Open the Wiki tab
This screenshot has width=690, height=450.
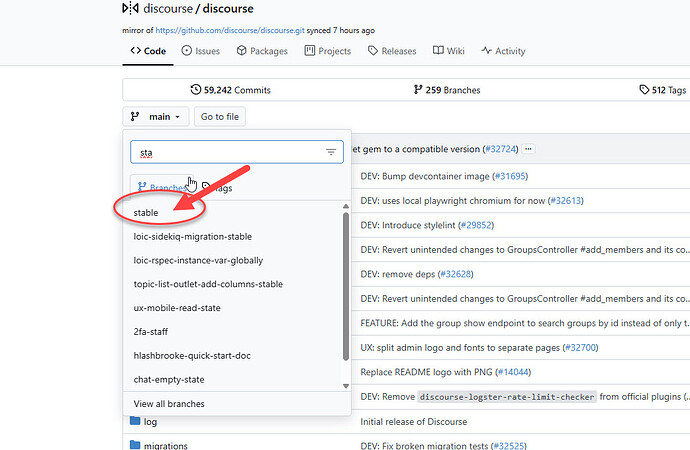point(449,51)
